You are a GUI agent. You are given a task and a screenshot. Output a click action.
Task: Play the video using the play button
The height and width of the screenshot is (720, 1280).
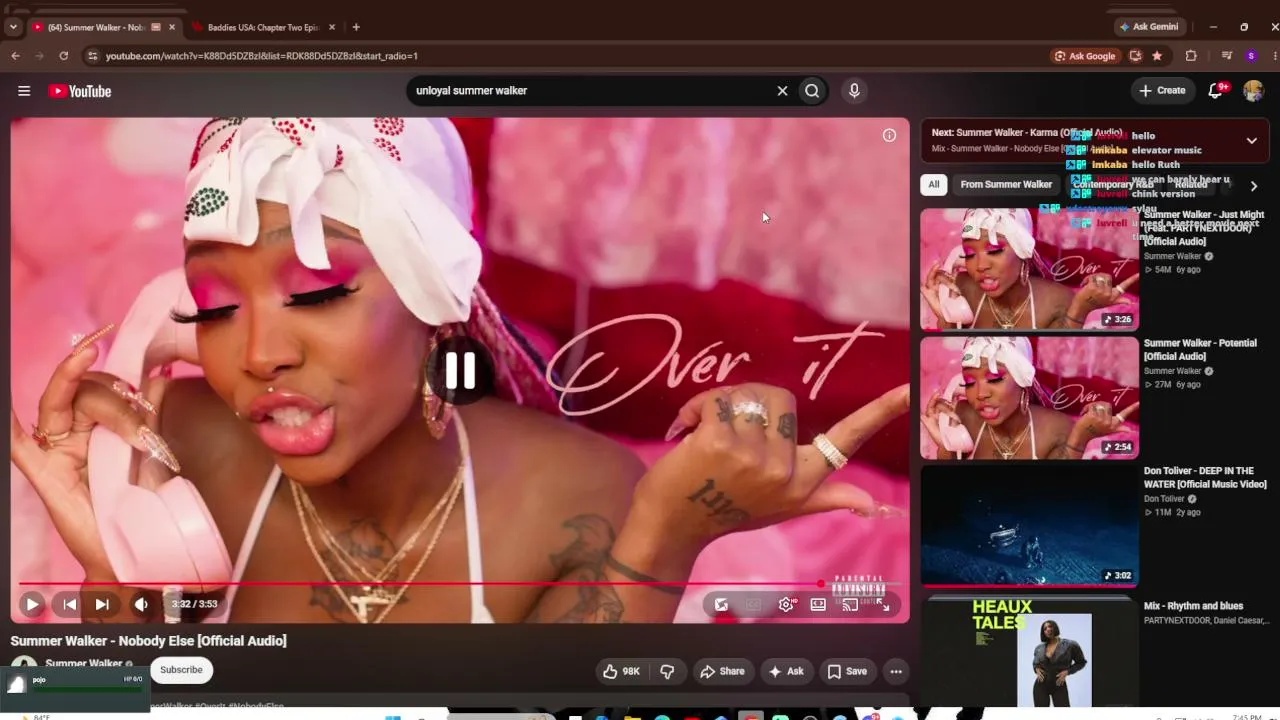(32, 604)
